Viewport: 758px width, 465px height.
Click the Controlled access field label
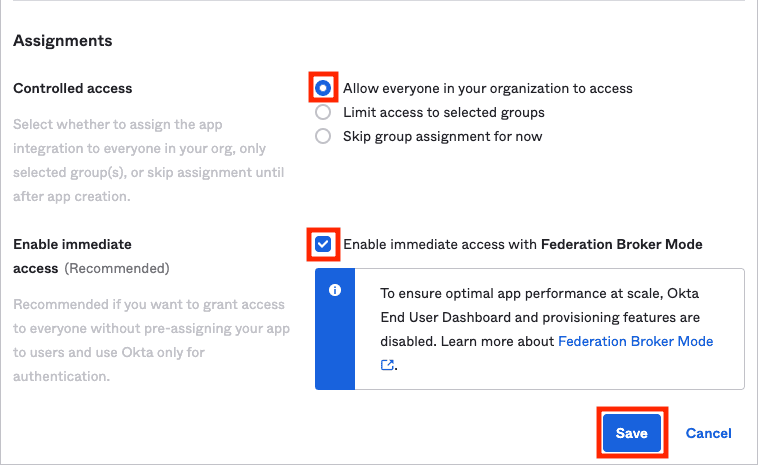click(73, 88)
